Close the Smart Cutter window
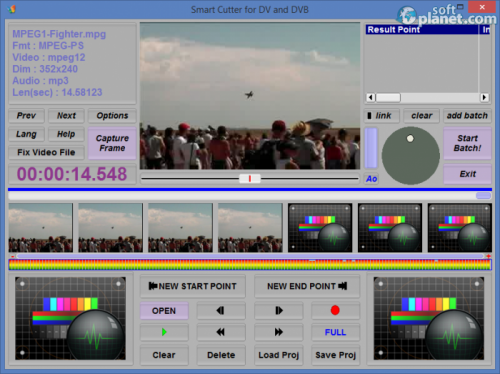The image size is (500, 374). (x=482, y=7)
